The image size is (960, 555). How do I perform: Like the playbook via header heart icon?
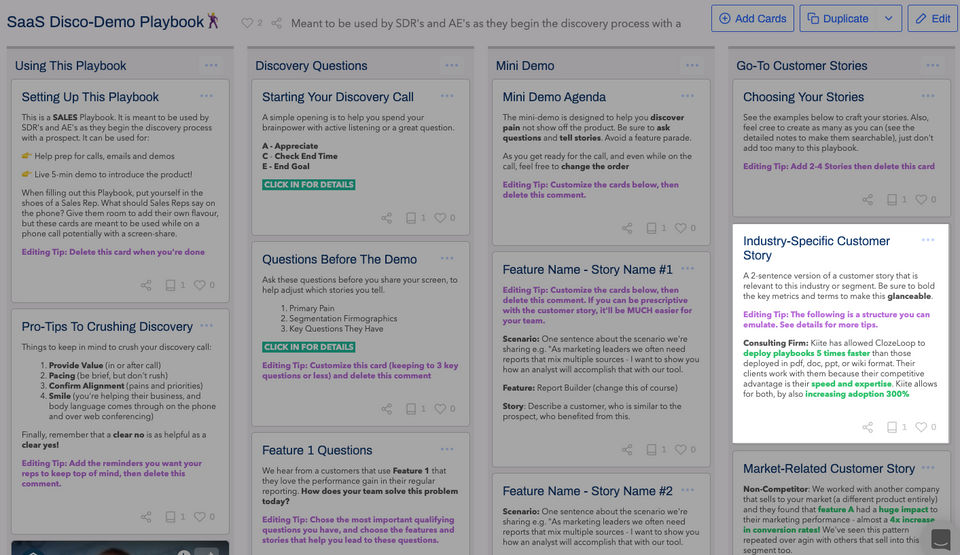click(247, 23)
